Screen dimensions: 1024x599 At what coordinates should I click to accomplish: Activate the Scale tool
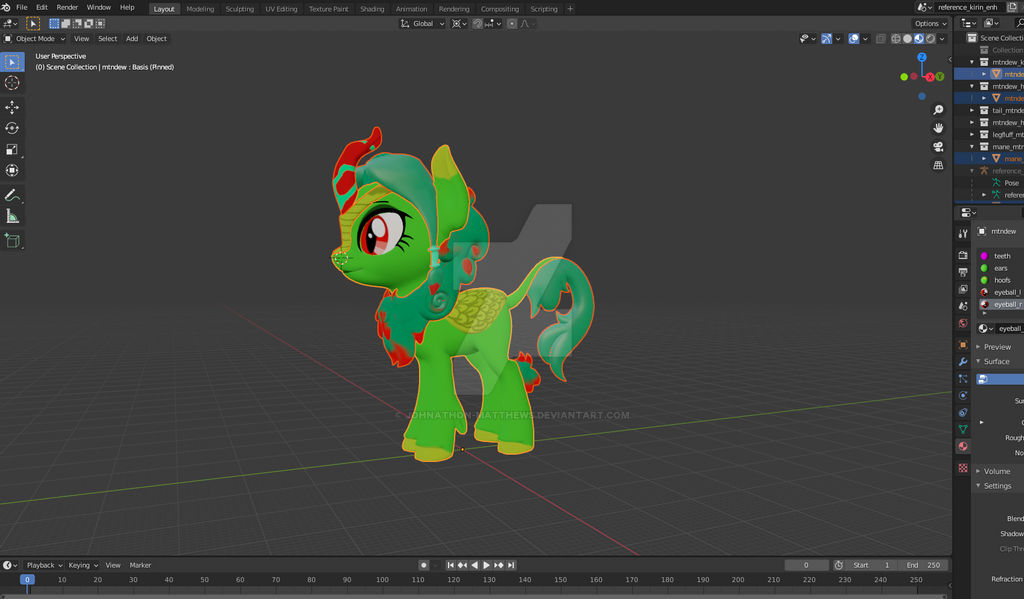point(12,149)
